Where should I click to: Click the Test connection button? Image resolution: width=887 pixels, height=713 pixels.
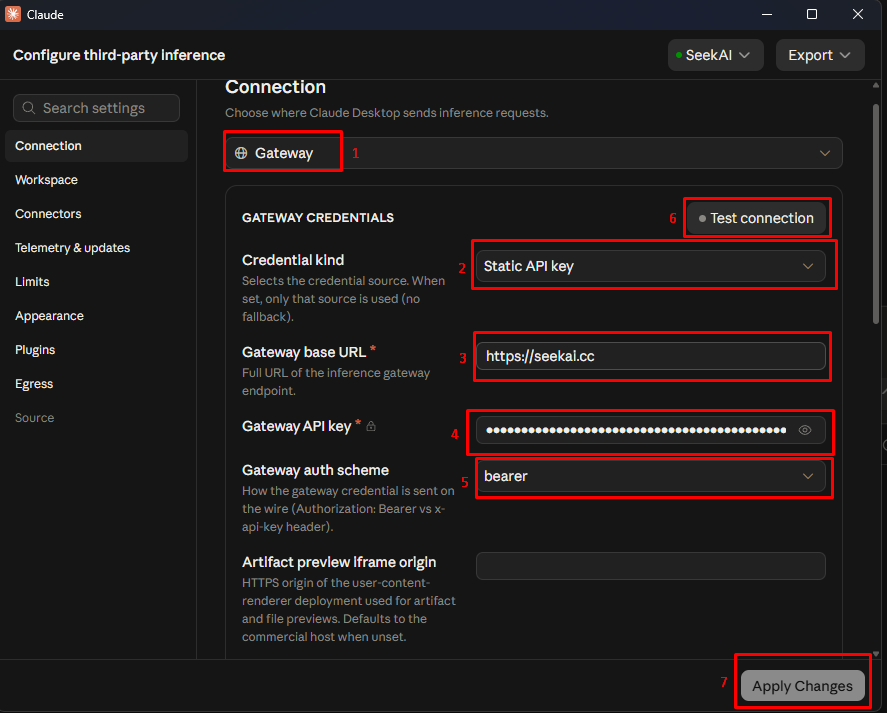click(x=756, y=218)
